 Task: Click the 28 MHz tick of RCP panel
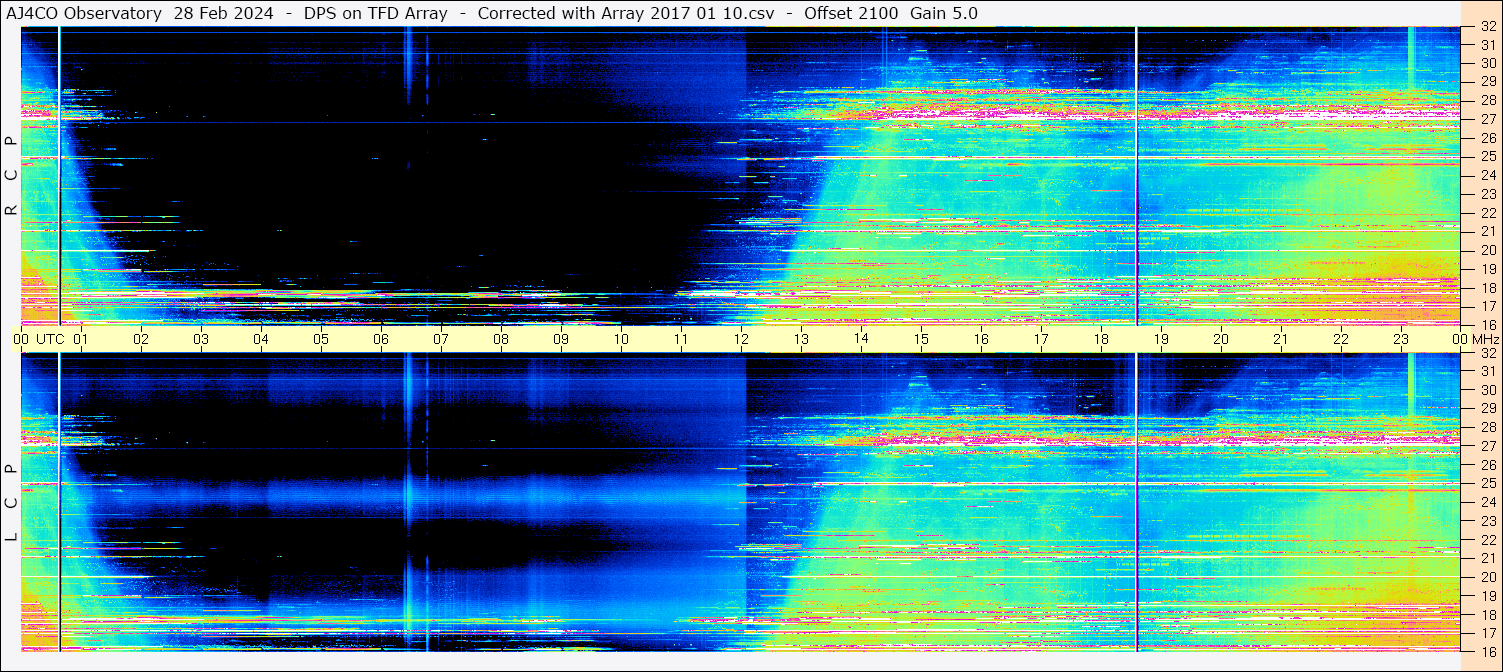click(1487, 100)
